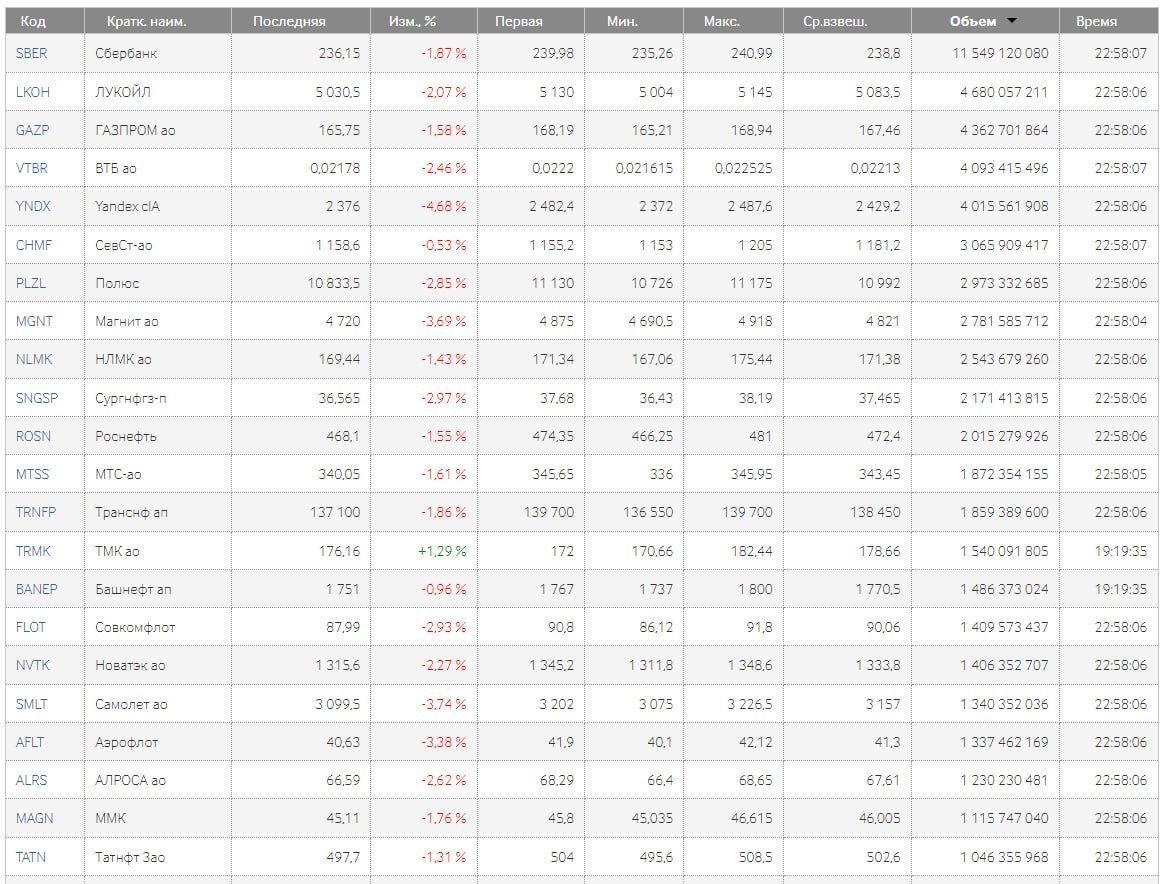This screenshot has height=884, width=1165.
Task: Click the Время column header
Action: (1096, 21)
